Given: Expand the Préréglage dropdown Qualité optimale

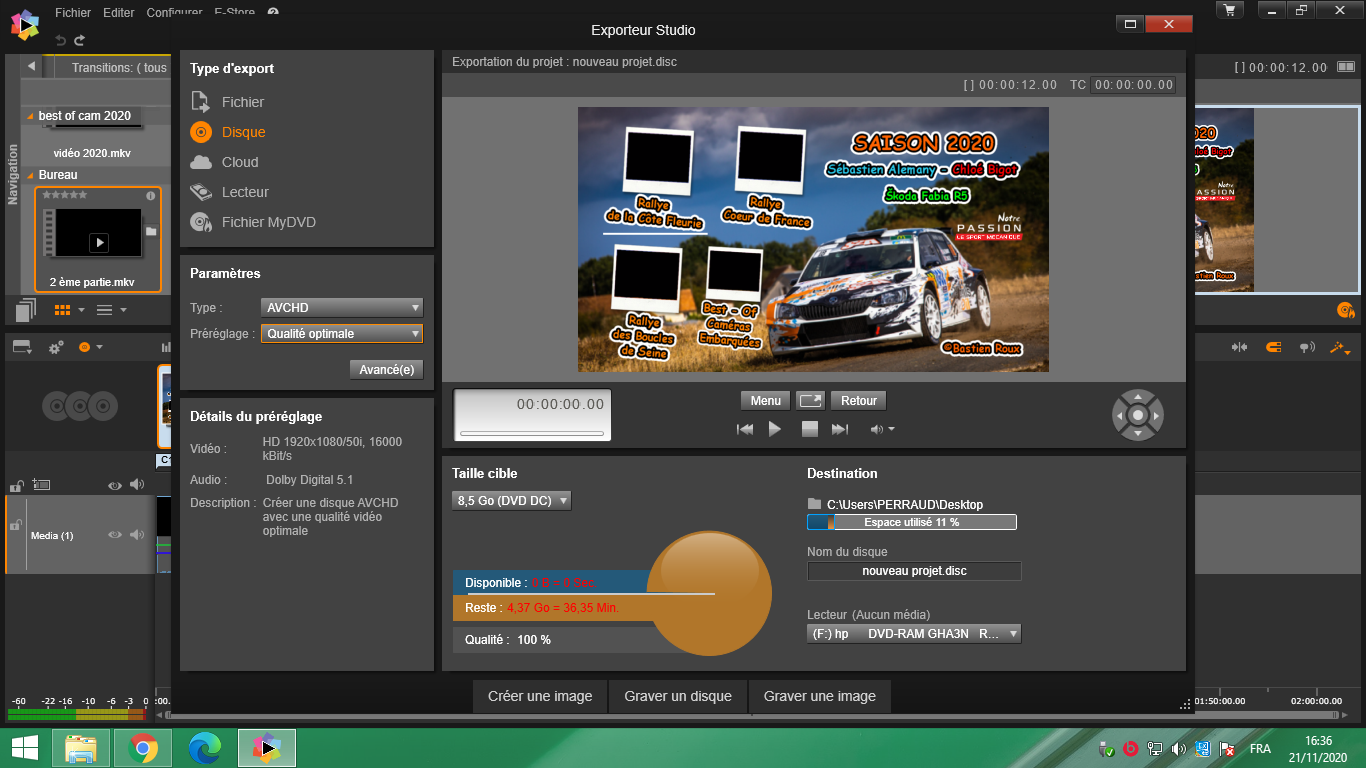Looking at the screenshot, I should tap(342, 334).
